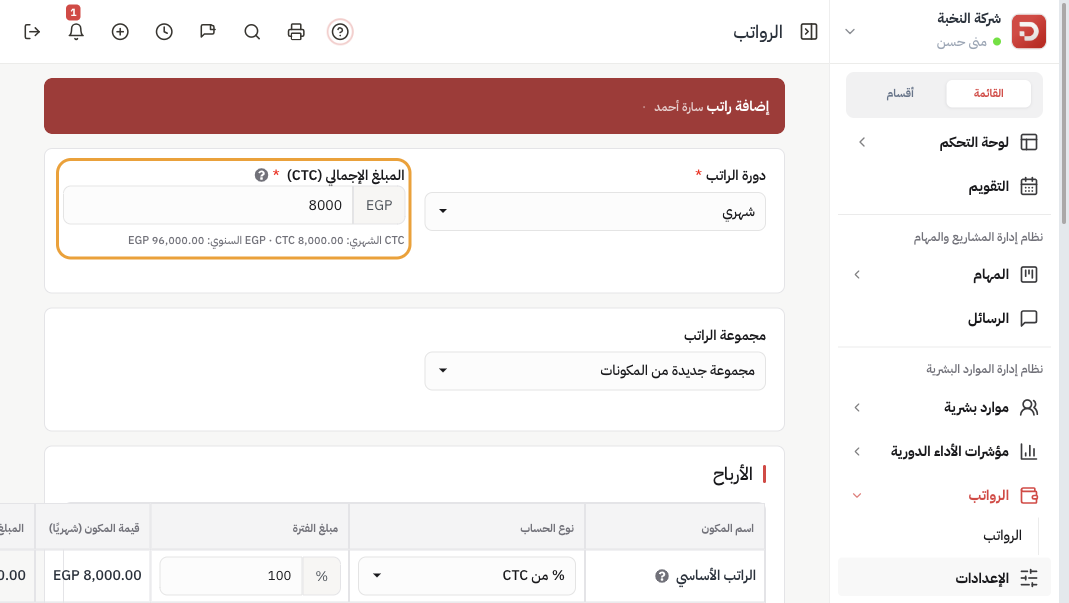Click dashboard layout icon beside لوحة التحكم
The height and width of the screenshot is (603, 1069).
click(1028, 142)
